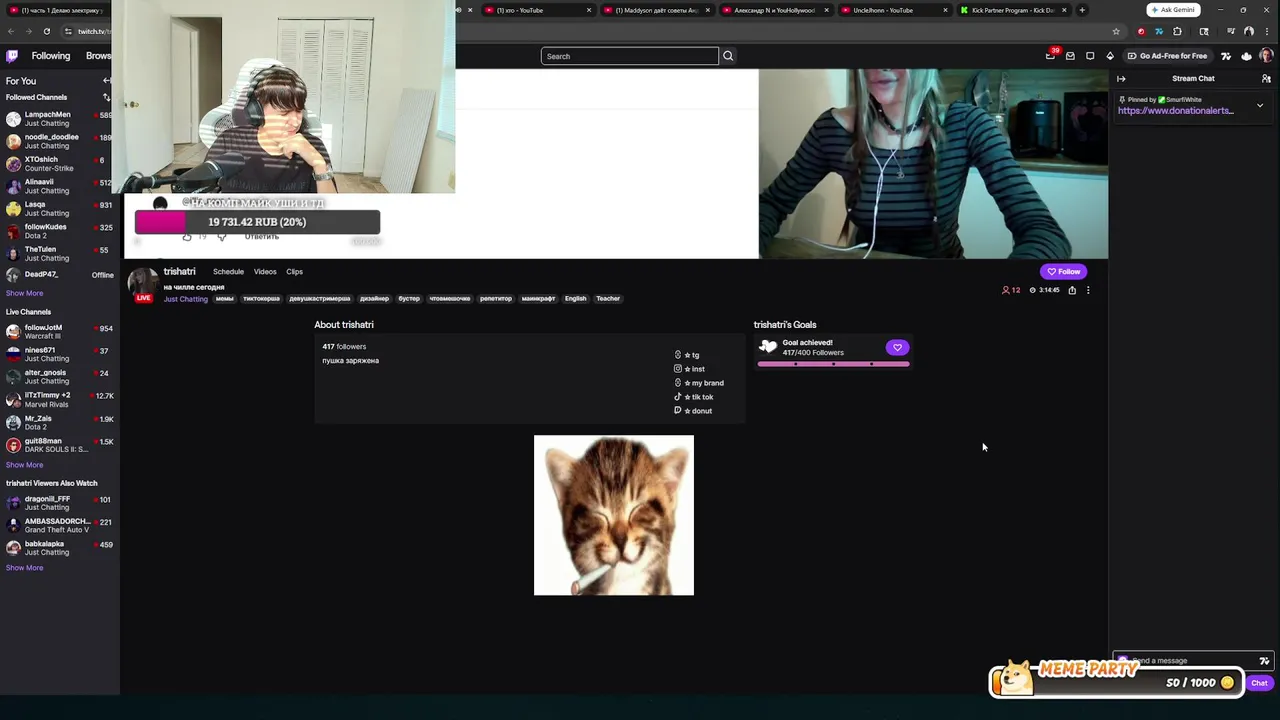
Task: Open the Videos tab
Action: [x=265, y=272]
